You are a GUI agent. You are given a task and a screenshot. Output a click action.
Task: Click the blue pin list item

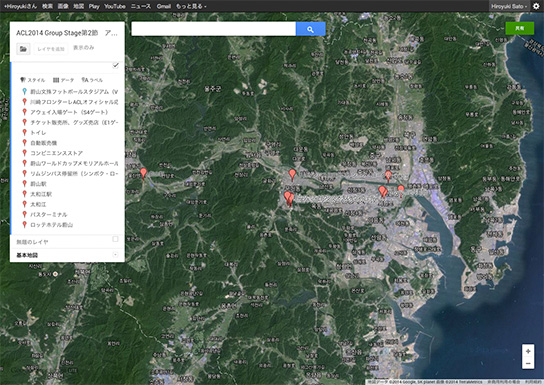coord(69,92)
